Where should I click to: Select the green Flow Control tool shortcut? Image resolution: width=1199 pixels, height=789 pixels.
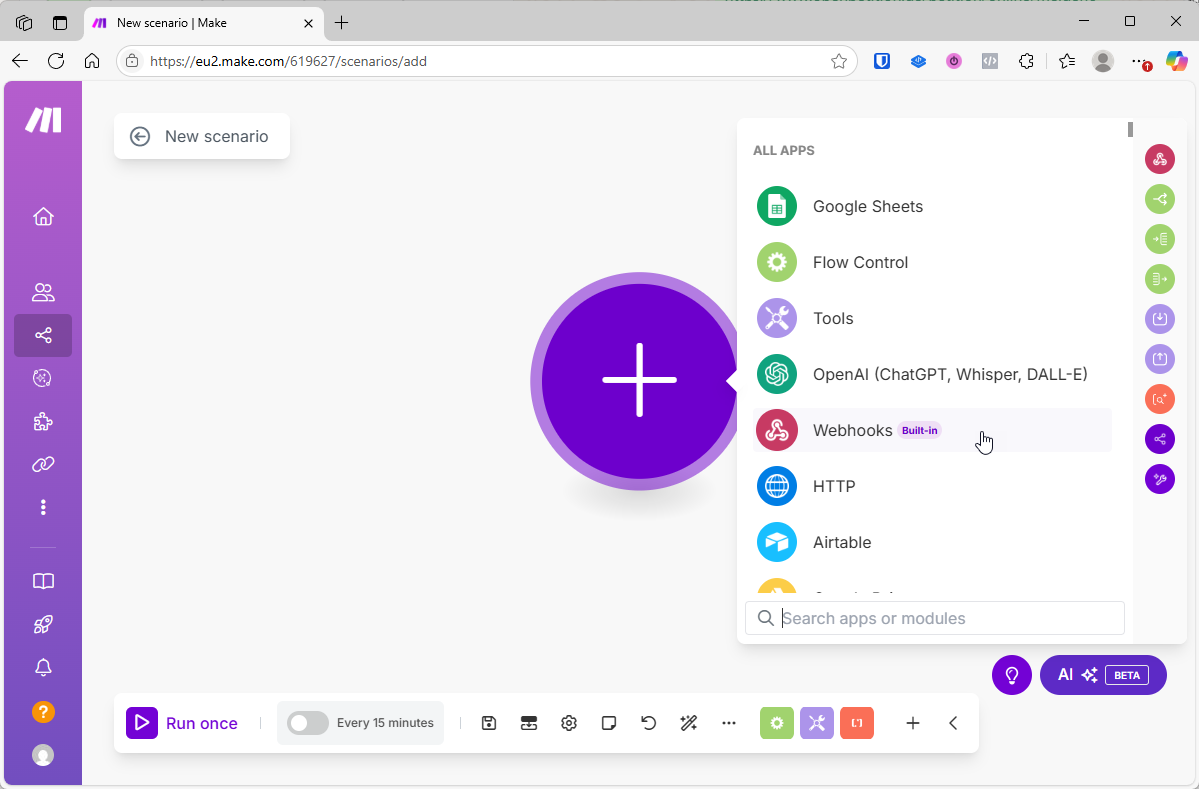point(777,723)
